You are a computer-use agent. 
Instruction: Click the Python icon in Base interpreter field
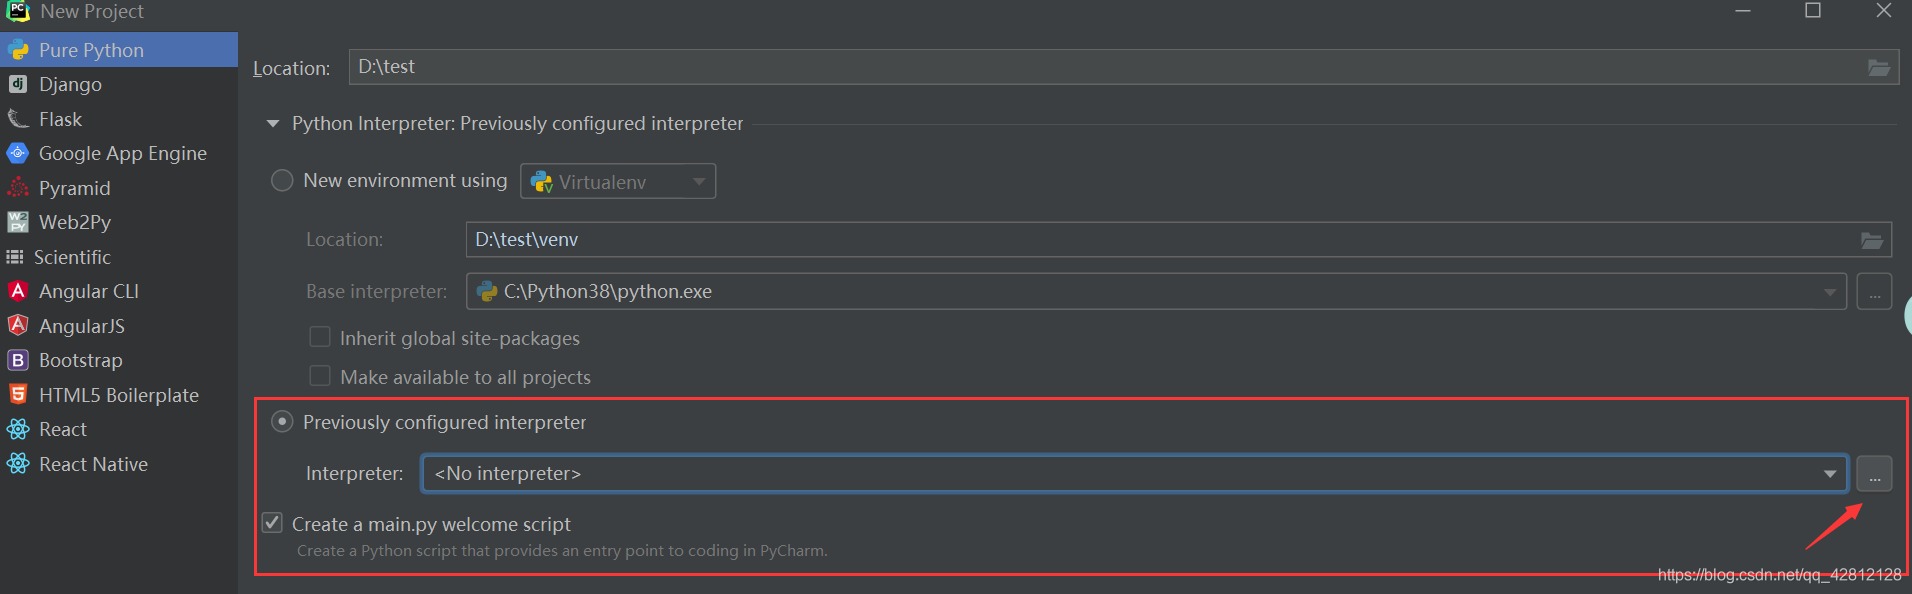[487, 291]
